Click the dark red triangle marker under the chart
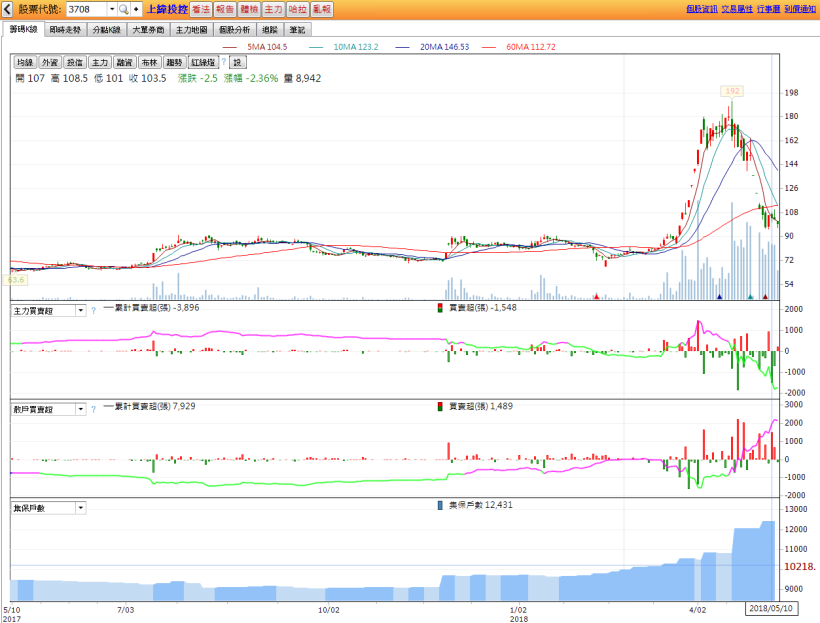Image resolution: width=820 pixels, height=623 pixels. tap(765, 297)
